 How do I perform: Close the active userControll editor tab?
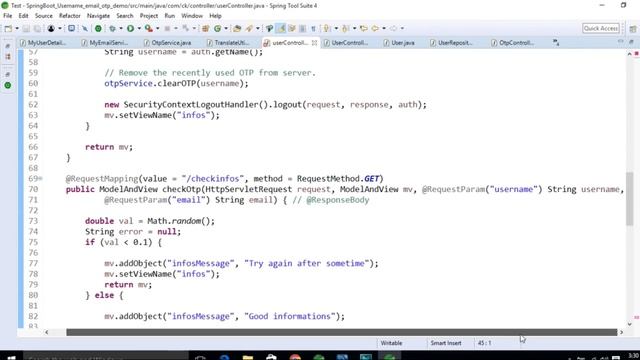click(314, 42)
